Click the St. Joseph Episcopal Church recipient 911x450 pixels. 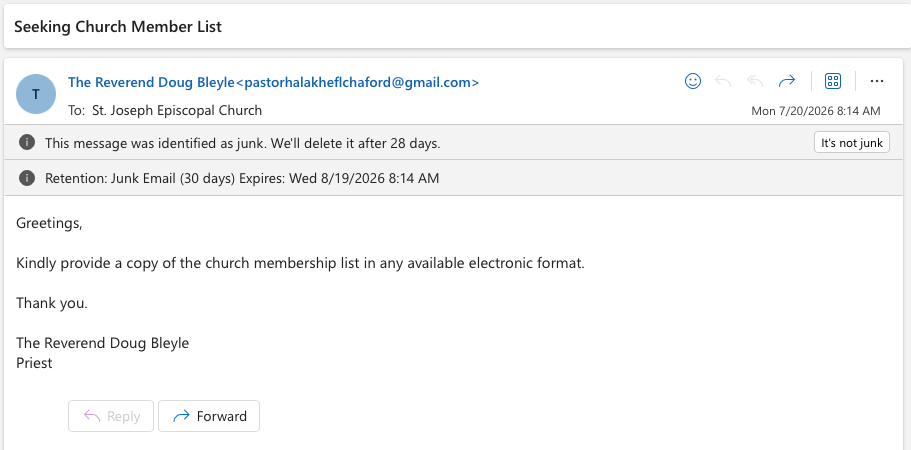pos(177,110)
